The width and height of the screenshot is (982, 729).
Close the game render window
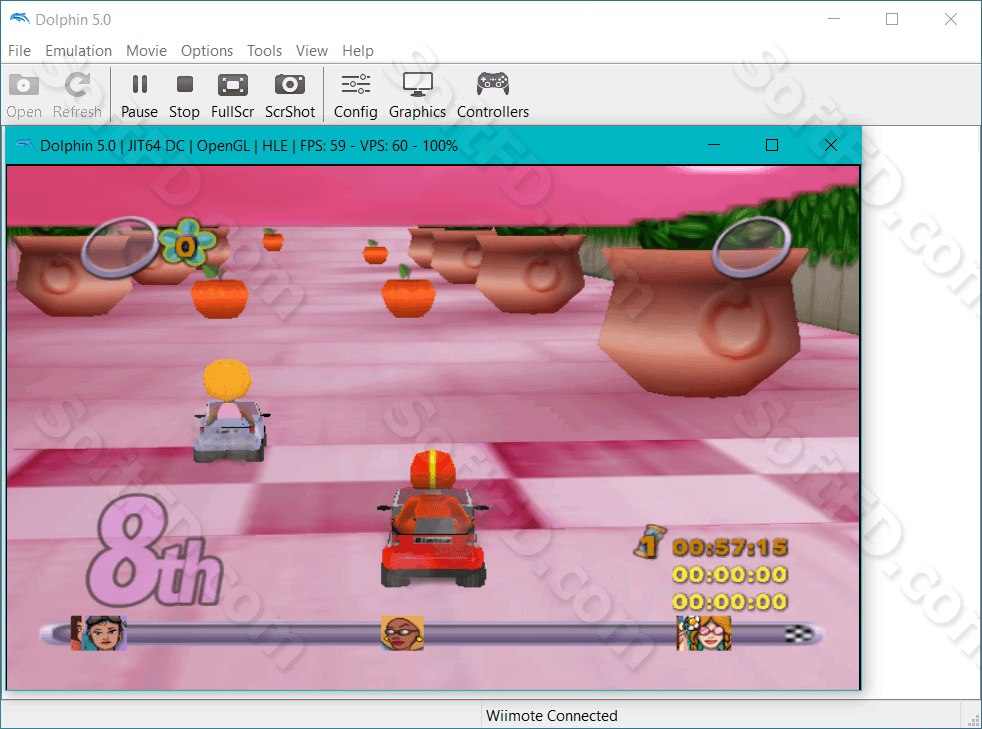point(830,145)
